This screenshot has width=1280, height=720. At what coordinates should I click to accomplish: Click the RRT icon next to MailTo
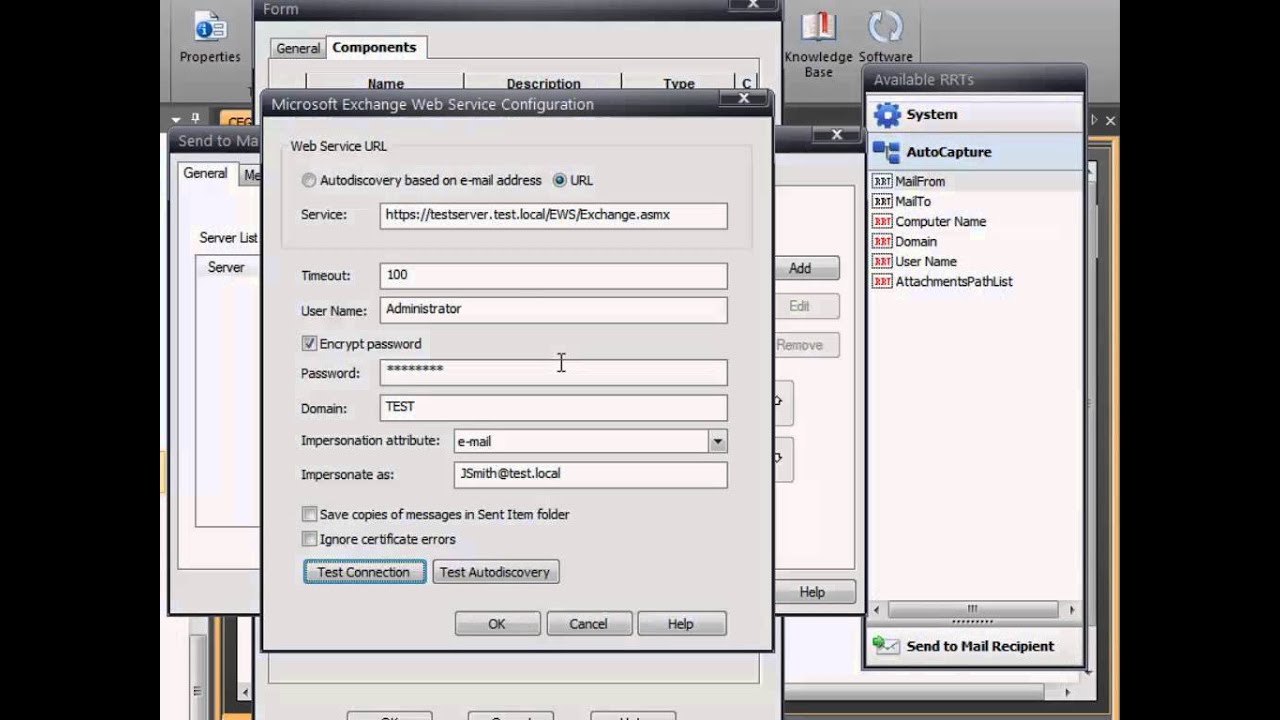coord(882,201)
